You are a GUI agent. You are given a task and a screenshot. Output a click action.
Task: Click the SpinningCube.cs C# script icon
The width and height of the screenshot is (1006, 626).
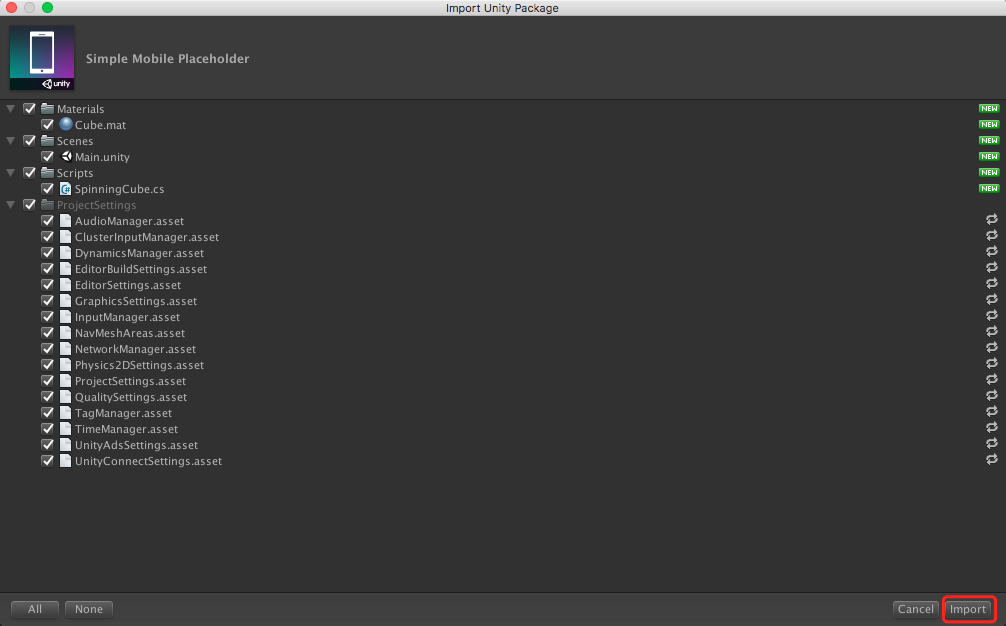(65, 189)
